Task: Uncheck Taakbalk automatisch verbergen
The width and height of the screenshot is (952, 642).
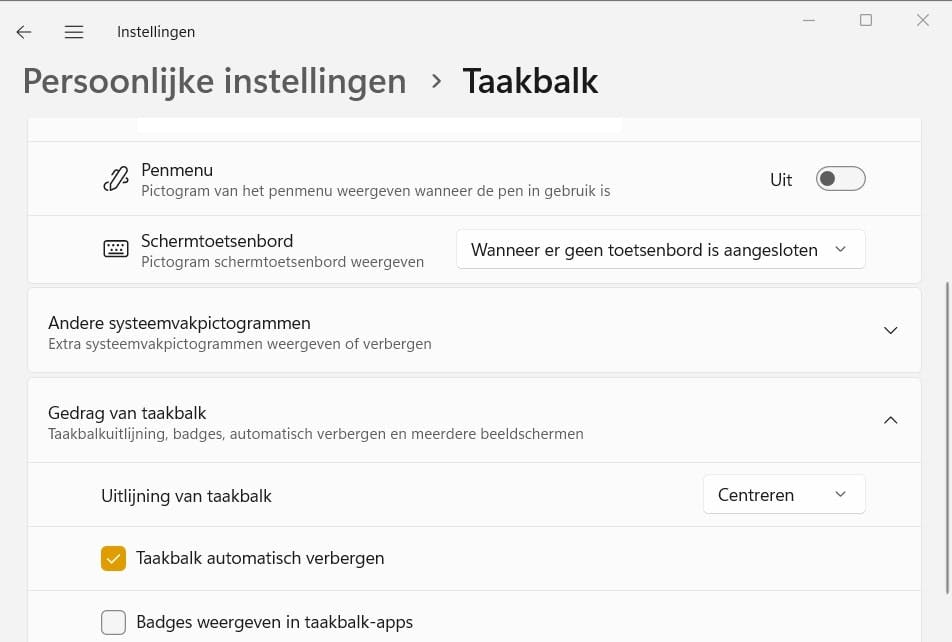Action: click(113, 558)
